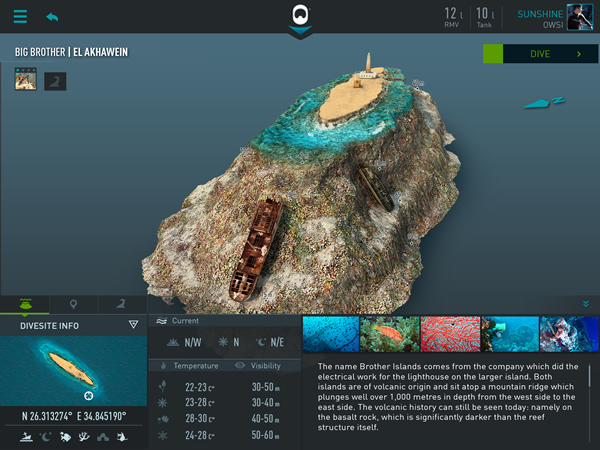Viewport: 600px width, 450px height.
Task: Switch to the map pin tab
Action: click(73, 303)
